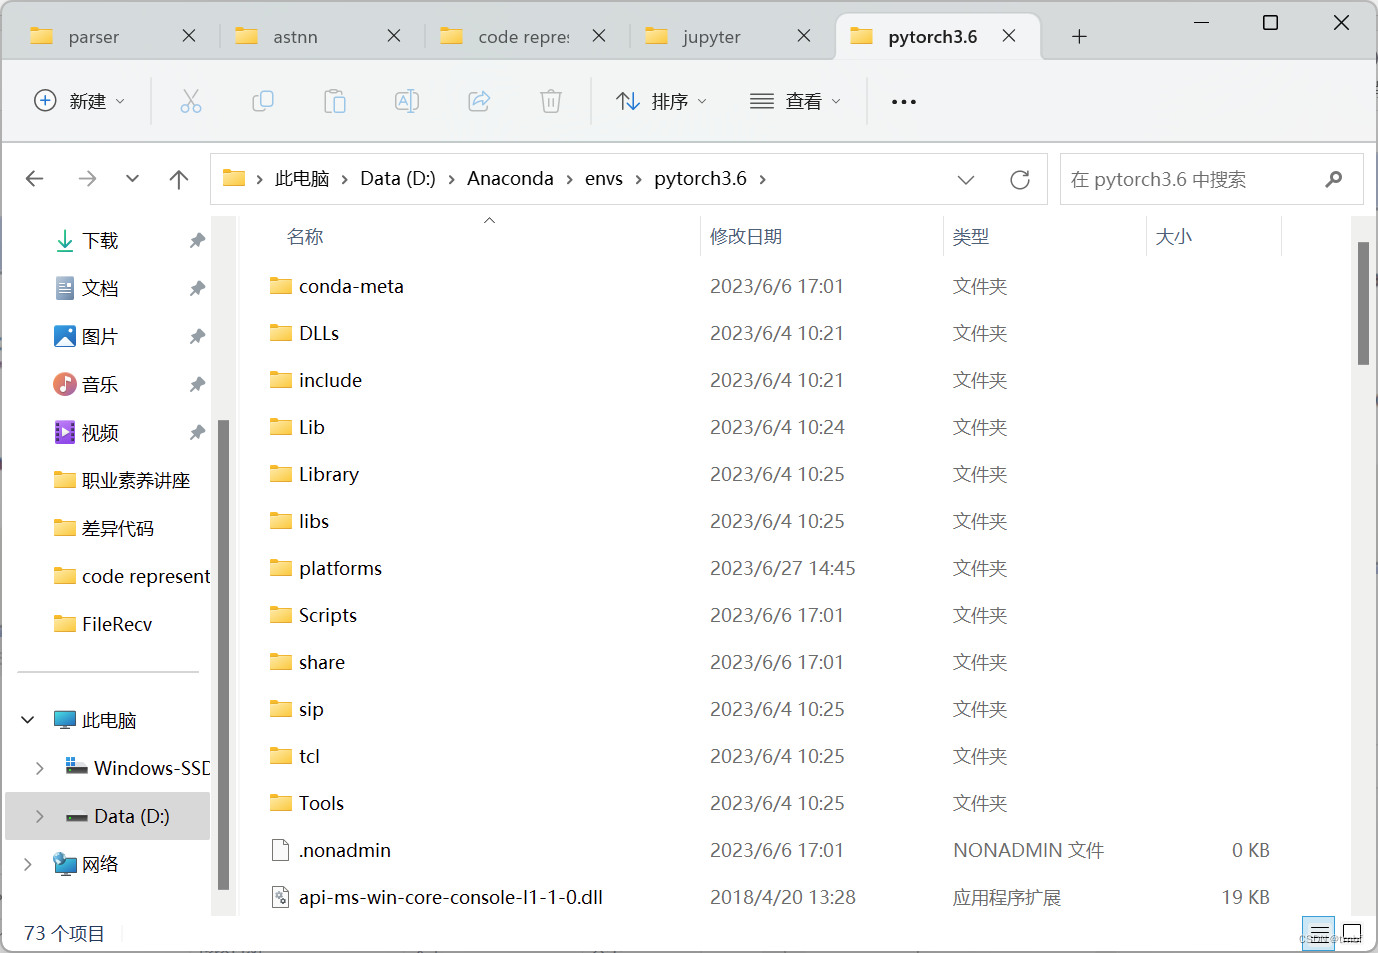The width and height of the screenshot is (1378, 953).
Task: Close the parser tab
Action: 189,36
